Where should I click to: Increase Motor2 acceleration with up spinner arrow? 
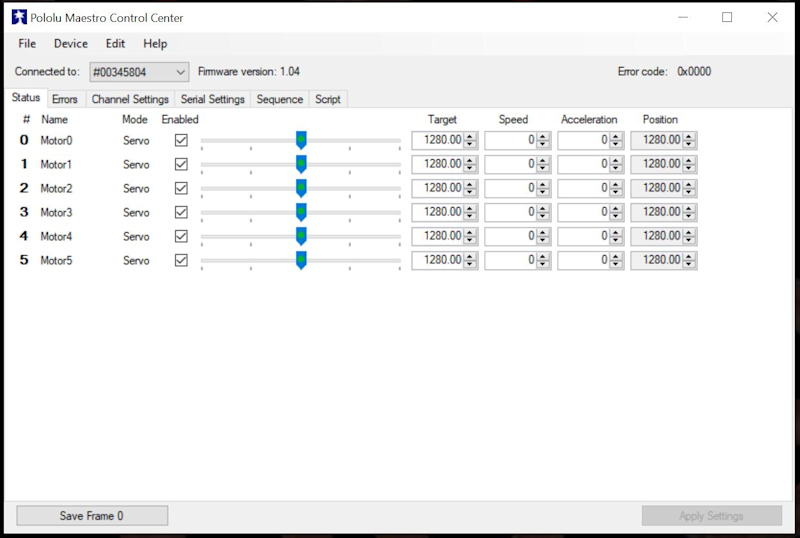(x=616, y=185)
